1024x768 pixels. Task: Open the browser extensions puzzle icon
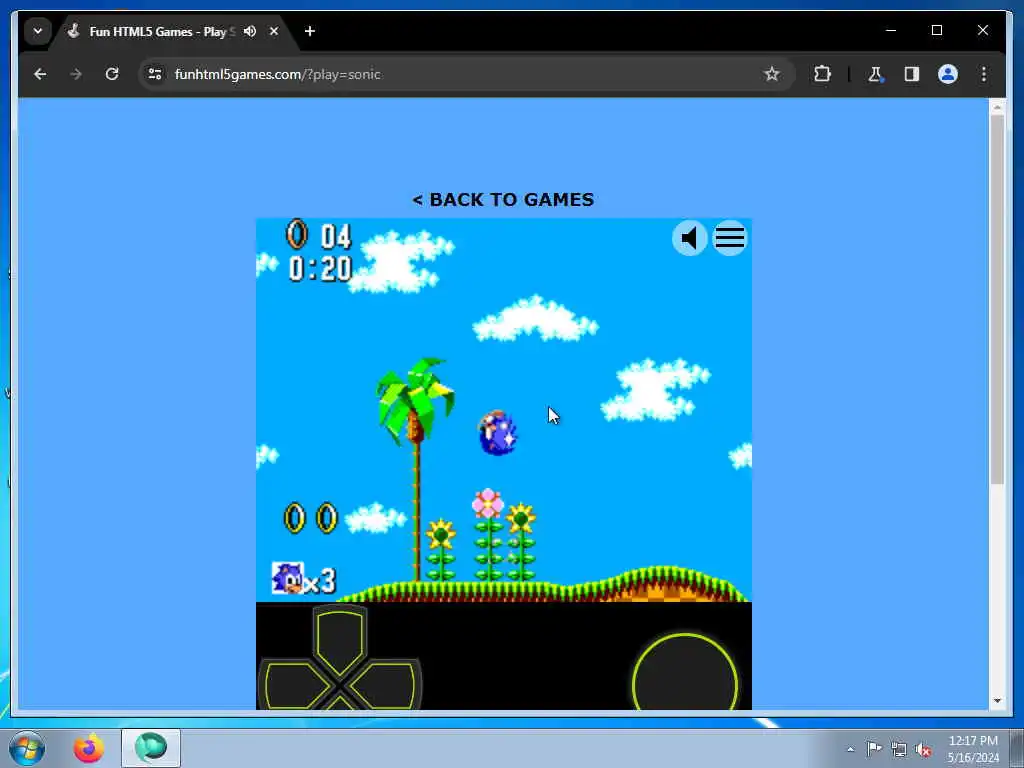[822, 74]
